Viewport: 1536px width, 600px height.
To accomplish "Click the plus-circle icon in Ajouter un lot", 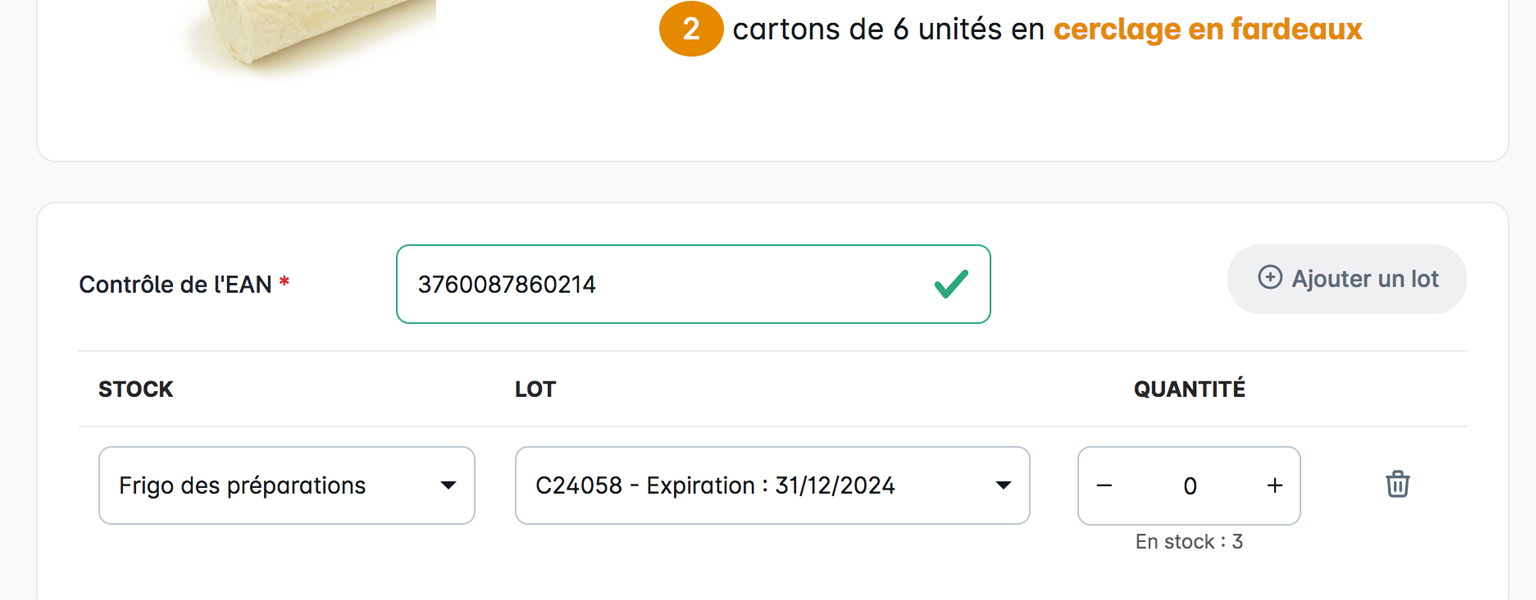I will [1270, 278].
